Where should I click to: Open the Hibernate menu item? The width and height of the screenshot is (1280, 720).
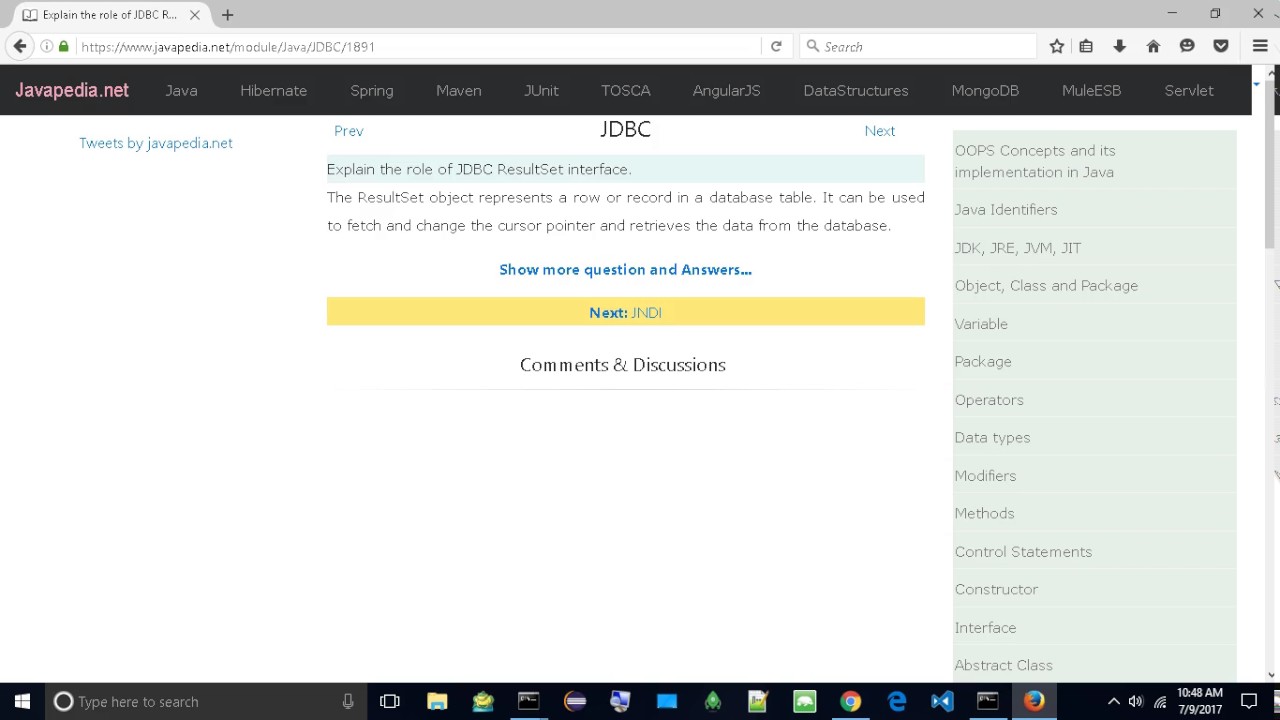[x=273, y=90]
